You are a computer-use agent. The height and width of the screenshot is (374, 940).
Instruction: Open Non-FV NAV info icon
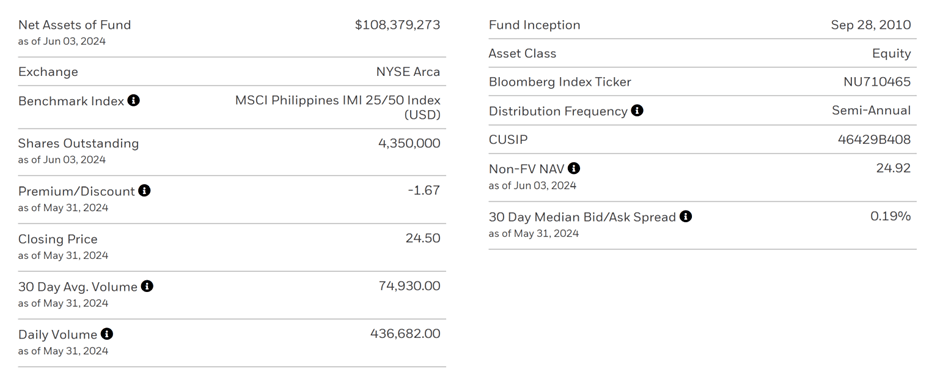click(x=574, y=168)
